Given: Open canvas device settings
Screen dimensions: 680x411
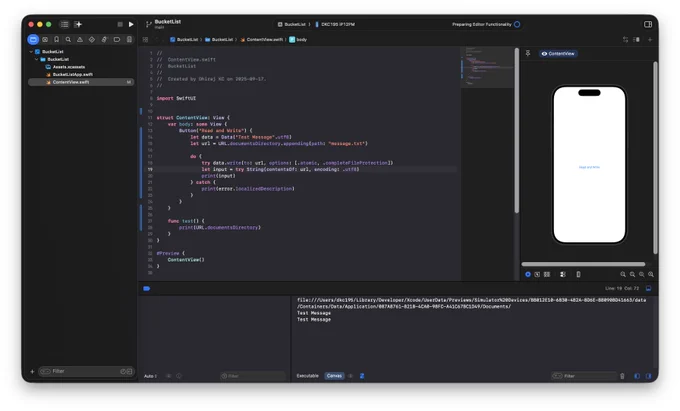Looking at the screenshot, I should [x=563, y=274].
